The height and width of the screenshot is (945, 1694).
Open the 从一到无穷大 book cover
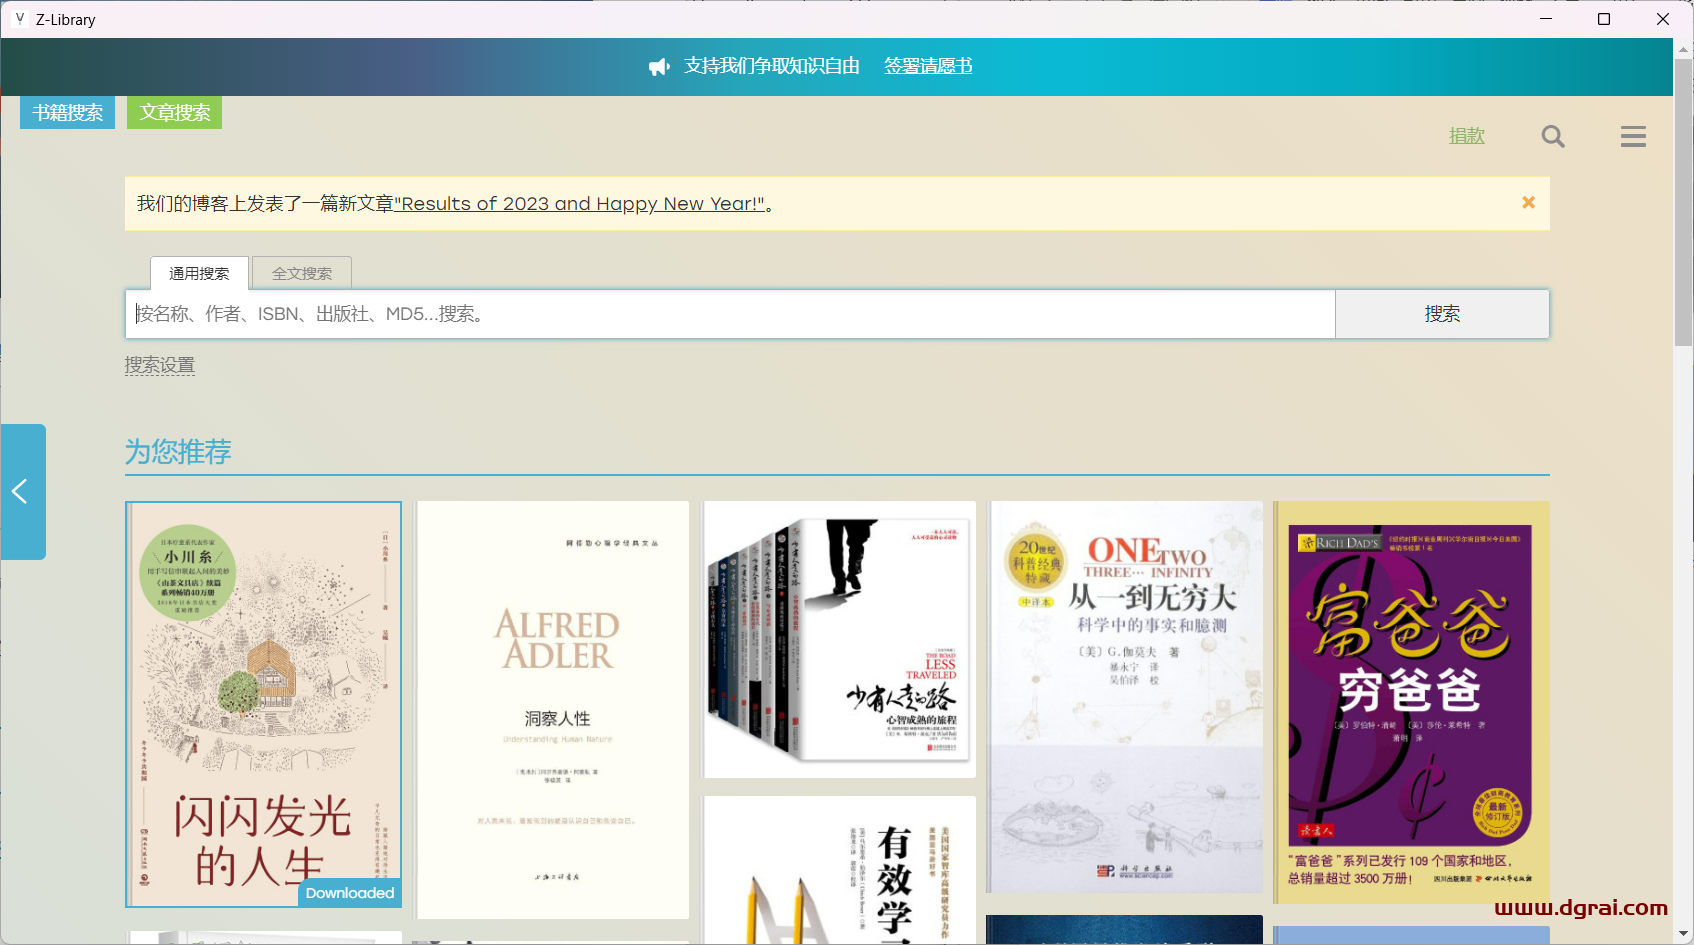point(1125,697)
